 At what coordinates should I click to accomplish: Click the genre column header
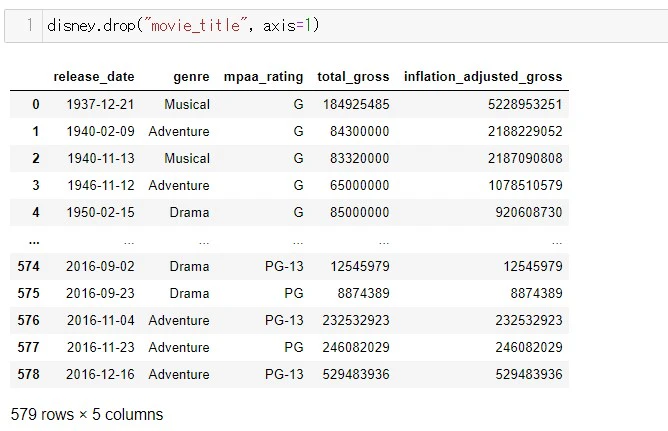[x=191, y=77]
